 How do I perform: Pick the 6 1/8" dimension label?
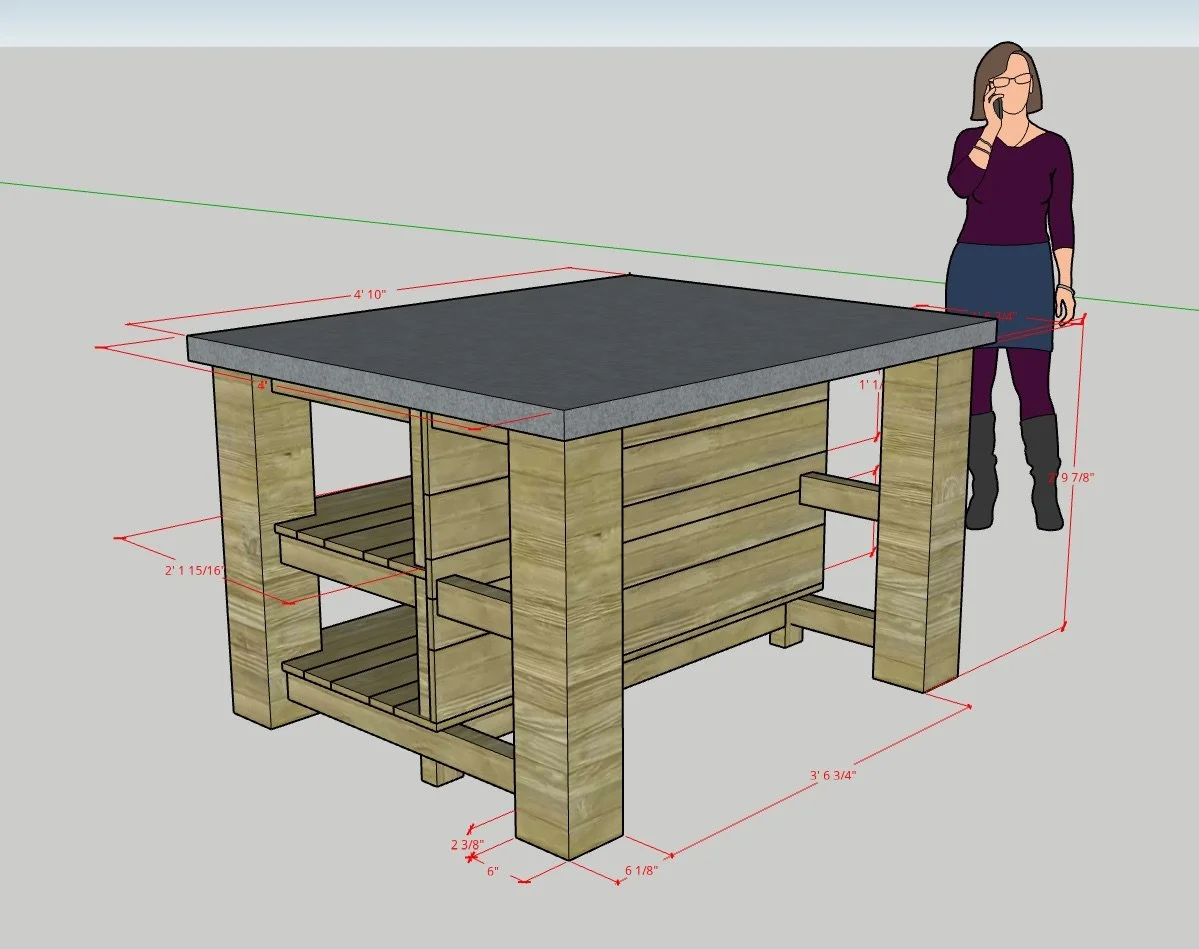(x=642, y=870)
